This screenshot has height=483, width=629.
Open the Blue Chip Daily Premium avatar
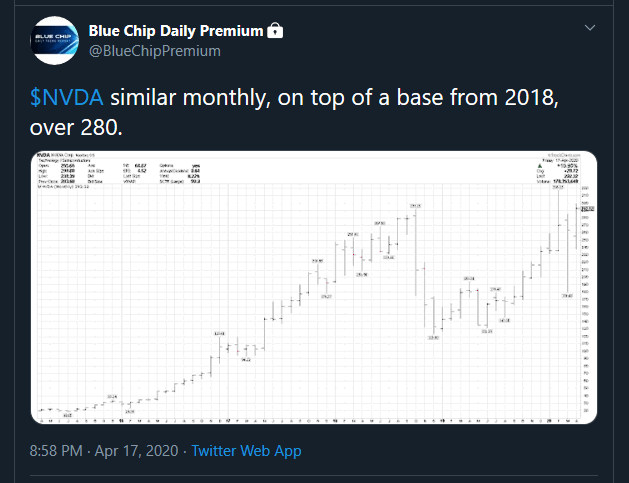click(55, 41)
